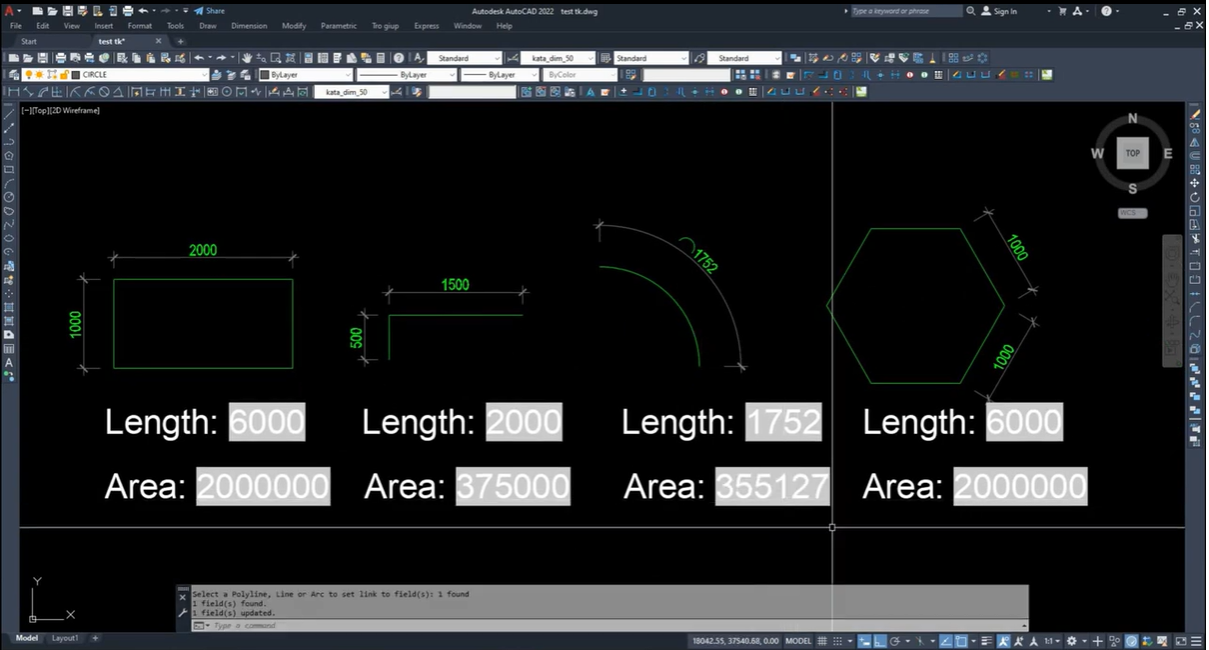Toggle grid display in status bar
Viewport: 1209px width, 650px height.
click(x=824, y=641)
